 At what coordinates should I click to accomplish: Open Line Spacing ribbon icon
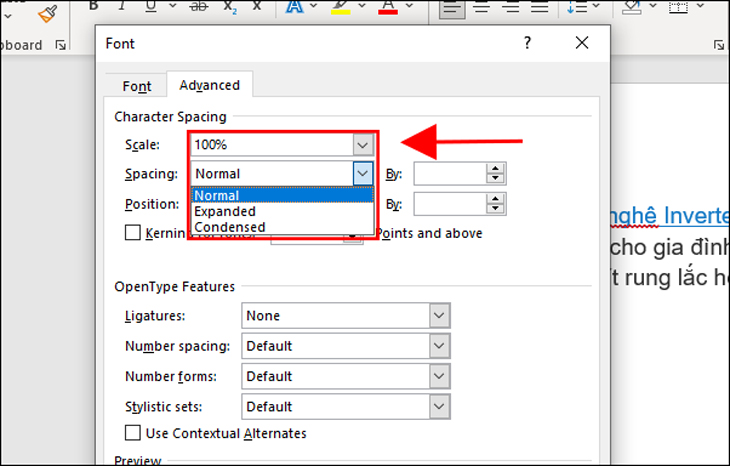577,7
